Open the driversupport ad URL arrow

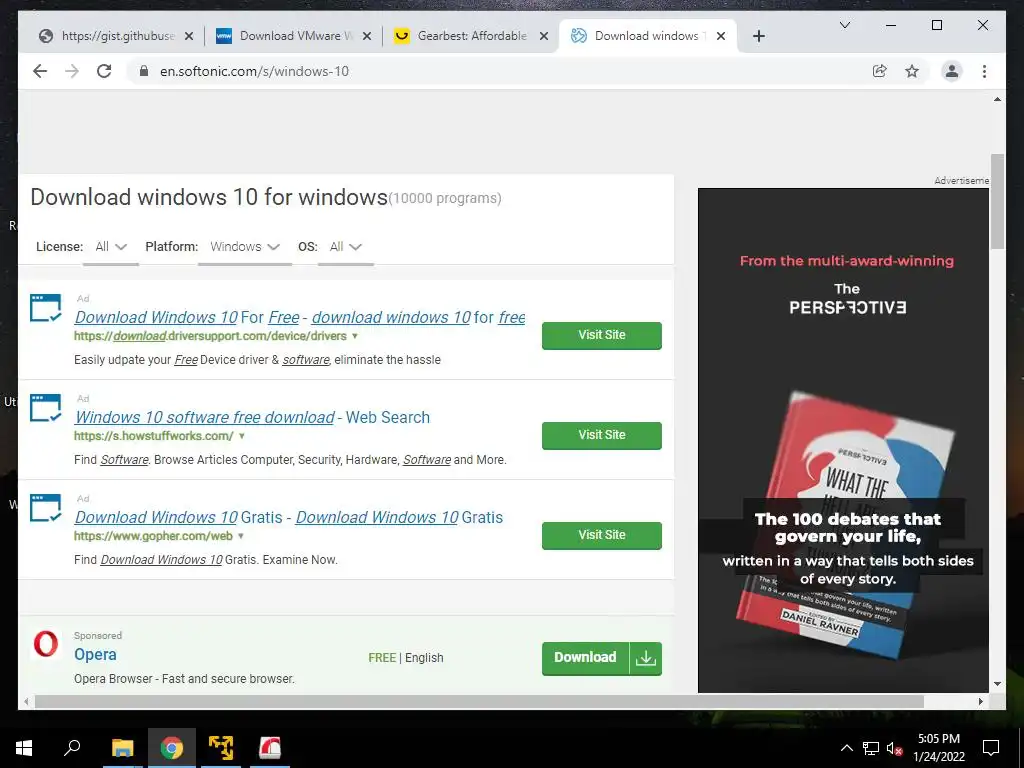click(x=355, y=336)
